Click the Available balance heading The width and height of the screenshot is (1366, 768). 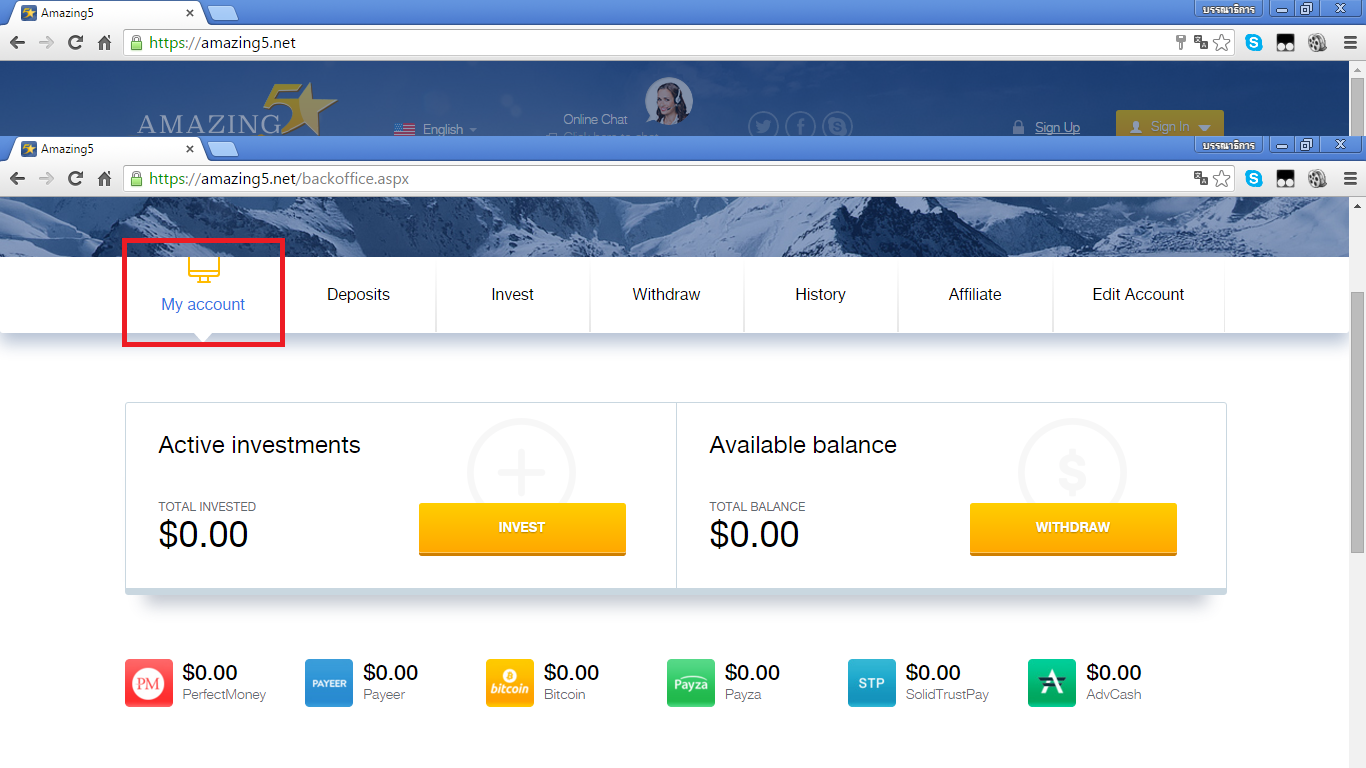(803, 445)
